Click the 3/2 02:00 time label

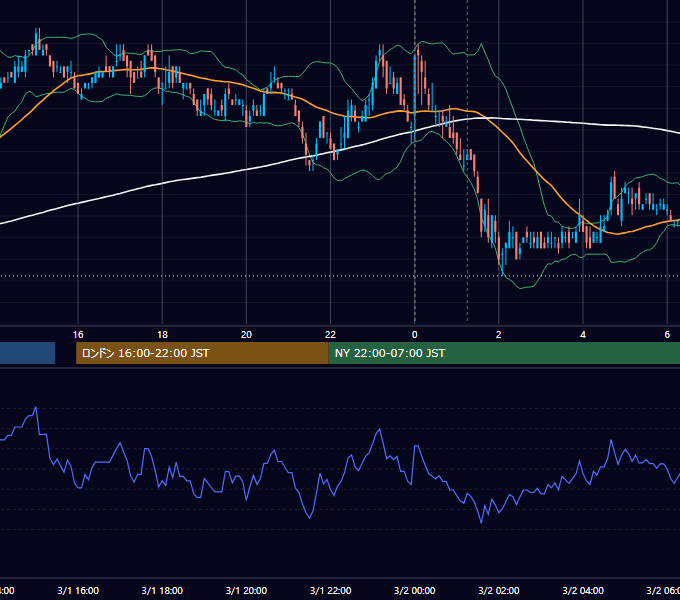click(x=499, y=590)
